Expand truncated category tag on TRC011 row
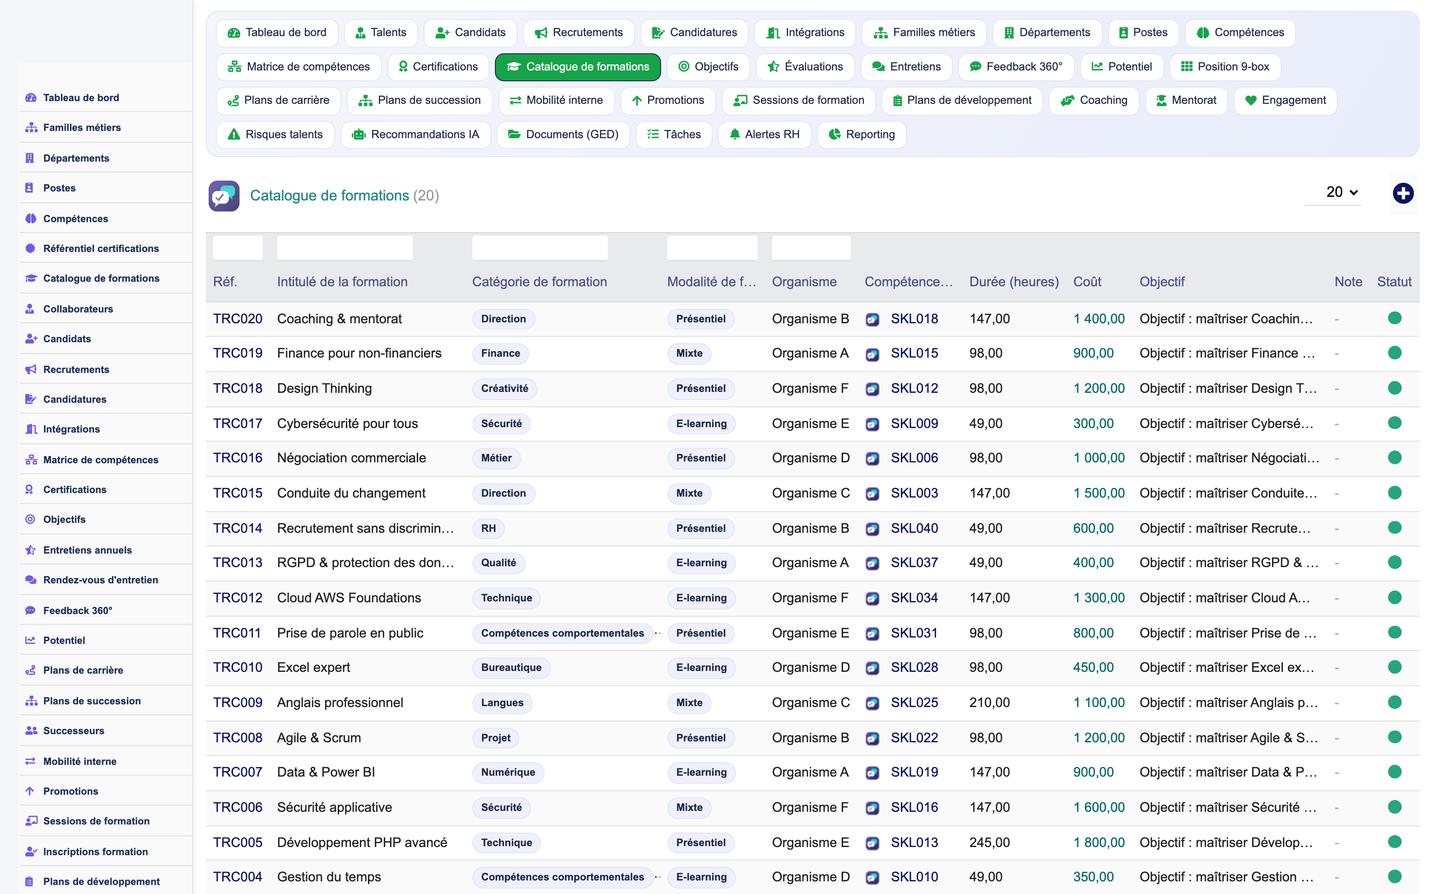Viewport: 1445px width, 894px height. [x=657, y=633]
